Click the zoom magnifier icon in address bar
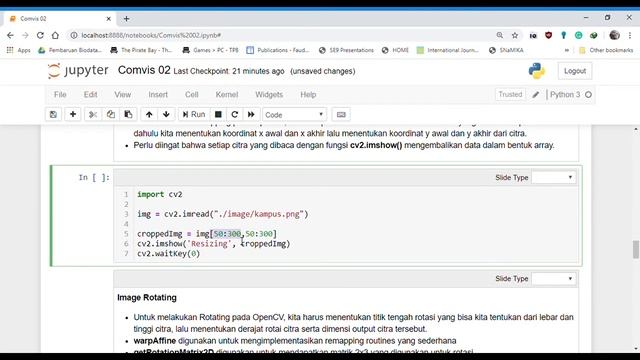This screenshot has height=360, width=640. [500, 36]
